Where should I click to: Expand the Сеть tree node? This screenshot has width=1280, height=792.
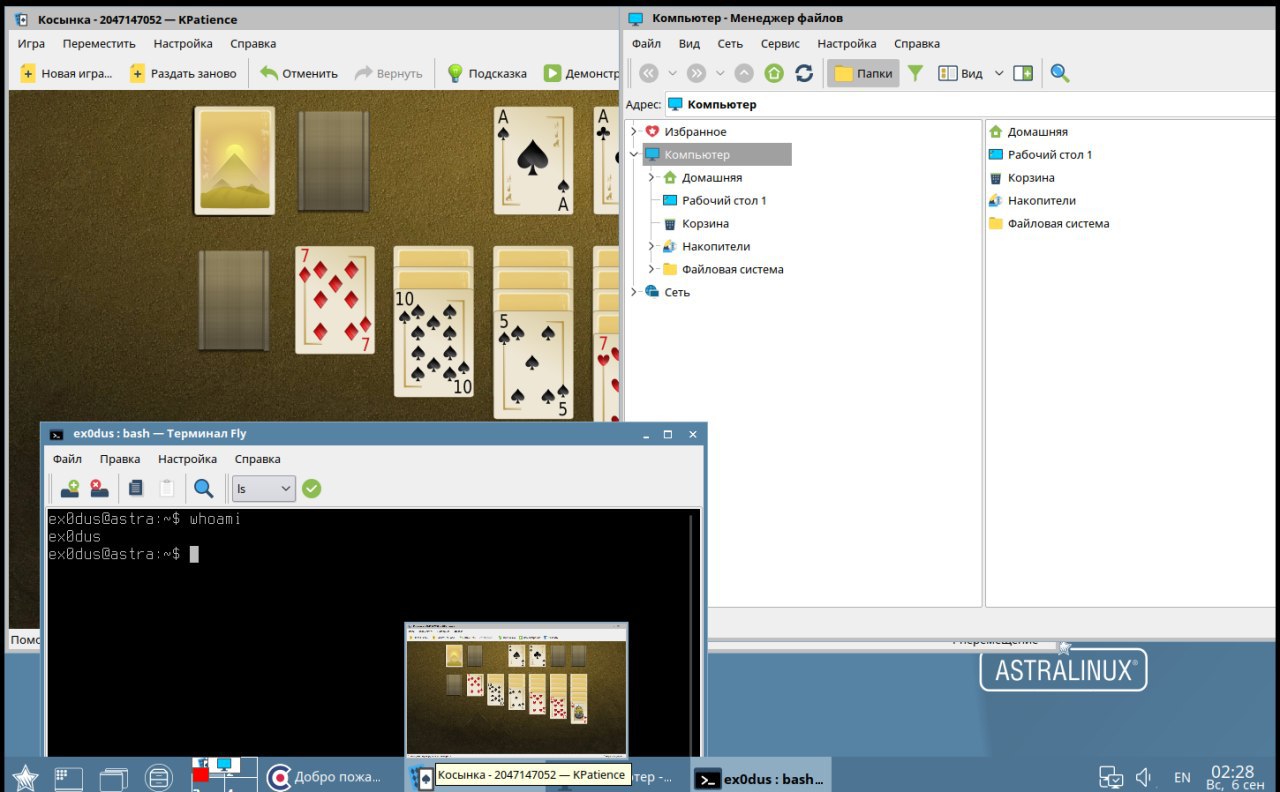click(634, 292)
